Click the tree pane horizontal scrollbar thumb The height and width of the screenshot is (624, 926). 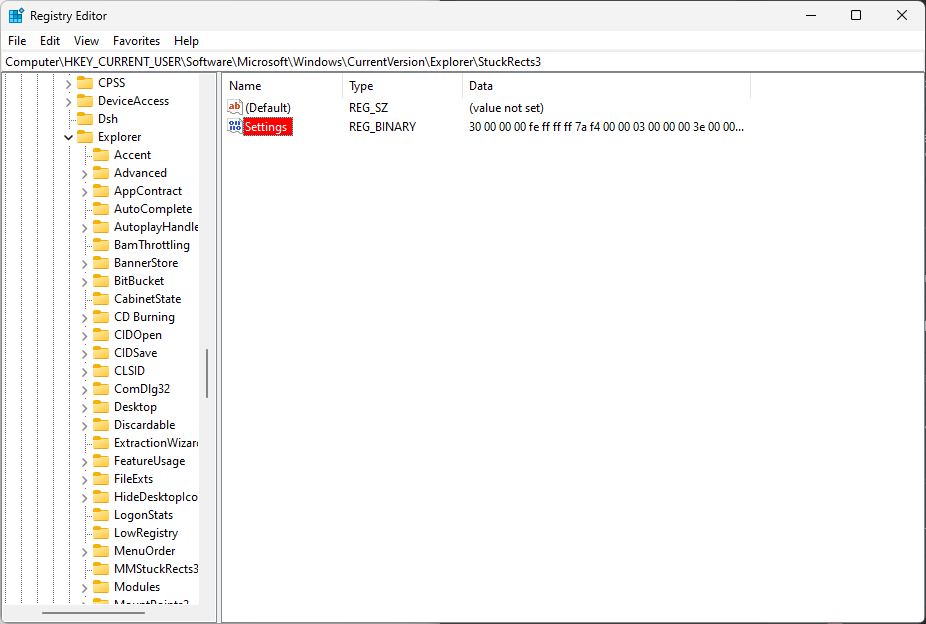(93, 612)
